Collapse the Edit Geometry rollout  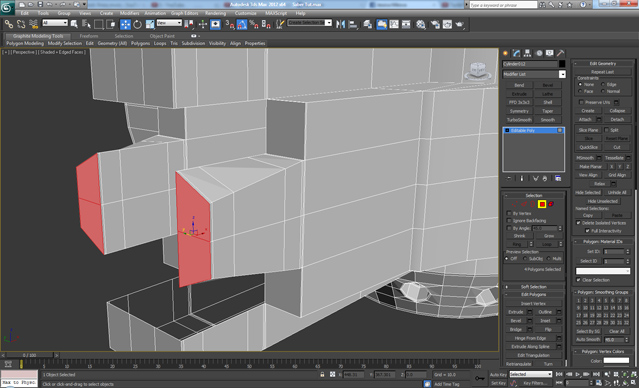pyautogui.click(x=602, y=64)
